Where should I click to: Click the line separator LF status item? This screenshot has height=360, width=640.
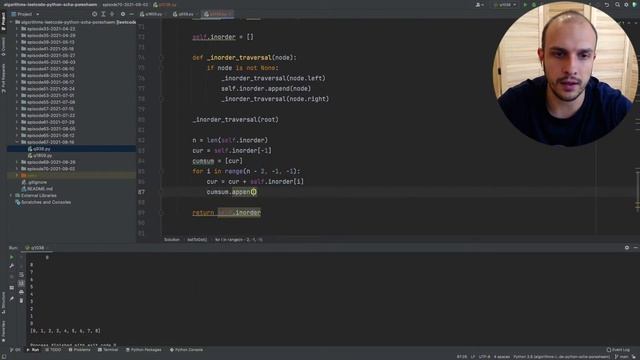473,357
